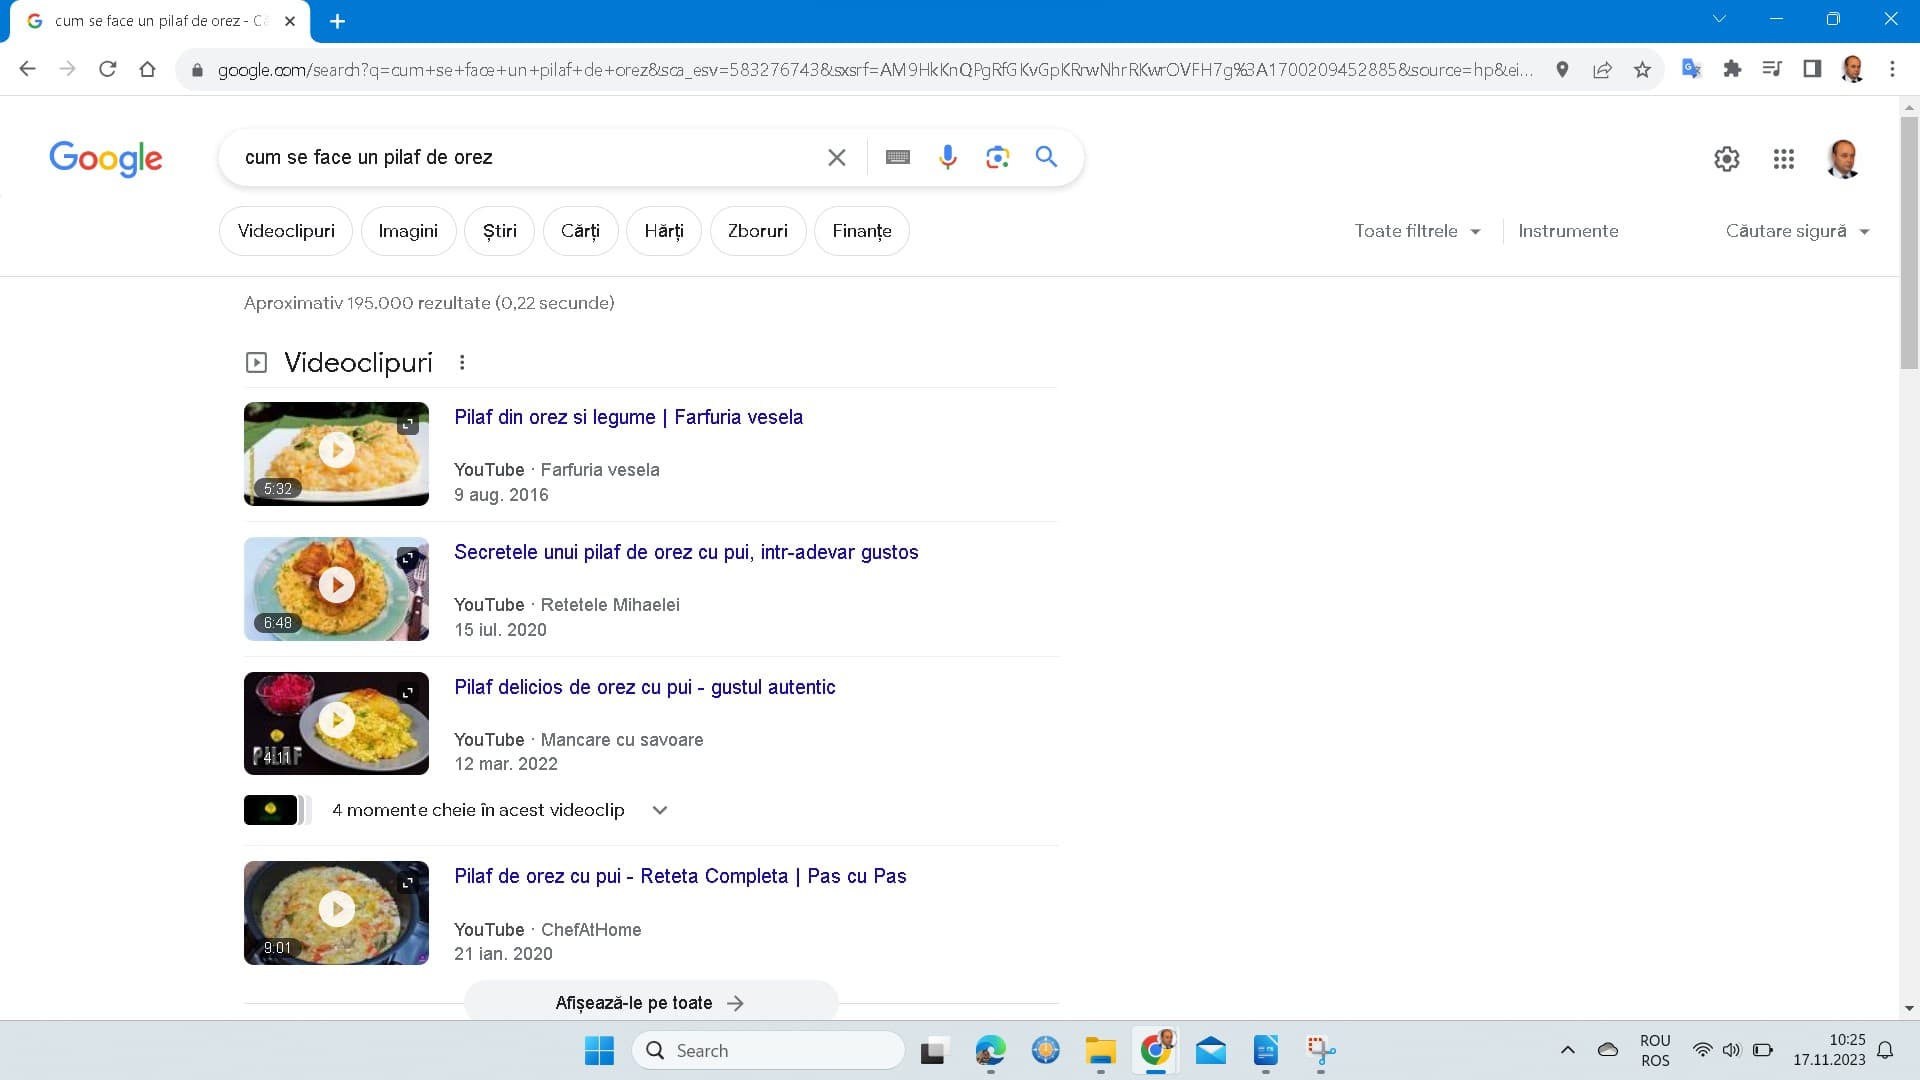Viewport: 1920px width, 1080px height.
Task: Open the on-screen keyboard input tool
Action: 897,157
